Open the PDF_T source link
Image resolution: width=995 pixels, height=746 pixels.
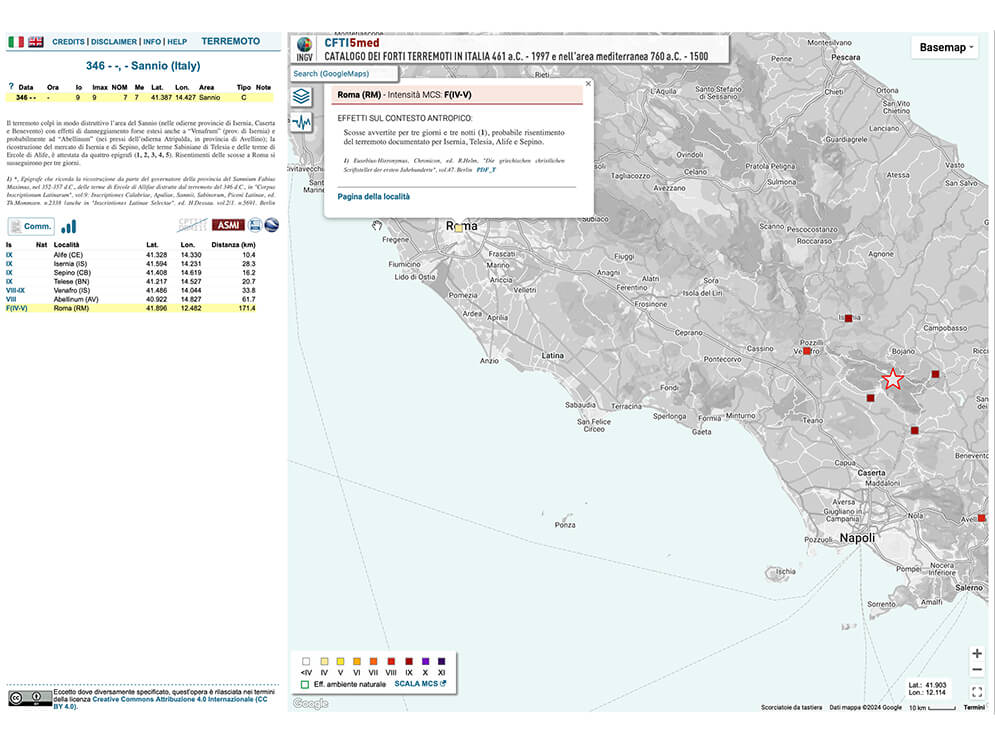pyautogui.click(x=485, y=170)
